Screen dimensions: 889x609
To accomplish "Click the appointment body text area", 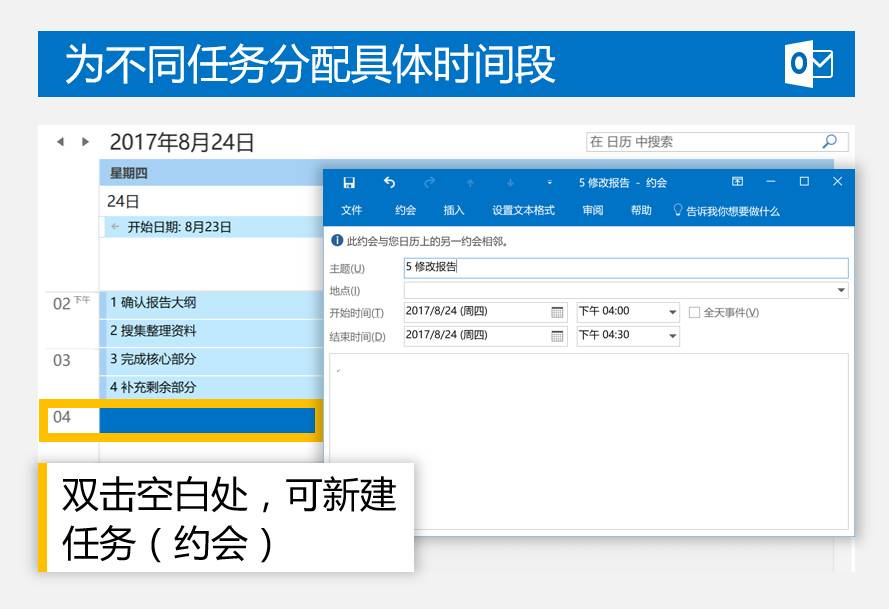I will (x=589, y=441).
